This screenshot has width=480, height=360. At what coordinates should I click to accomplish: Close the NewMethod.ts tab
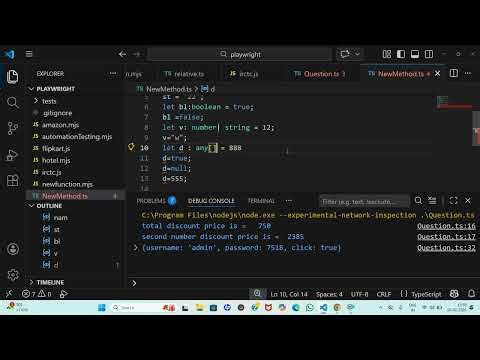point(437,73)
